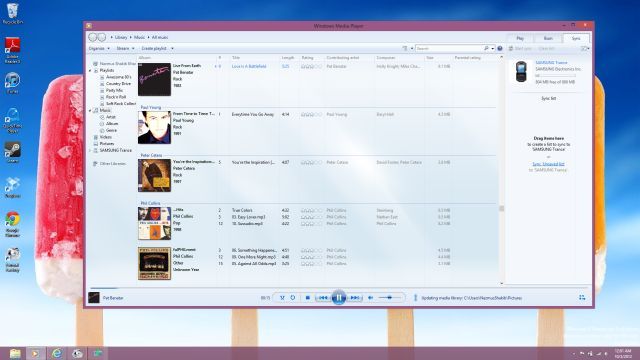Mute the volume speaker icon

coord(370,298)
